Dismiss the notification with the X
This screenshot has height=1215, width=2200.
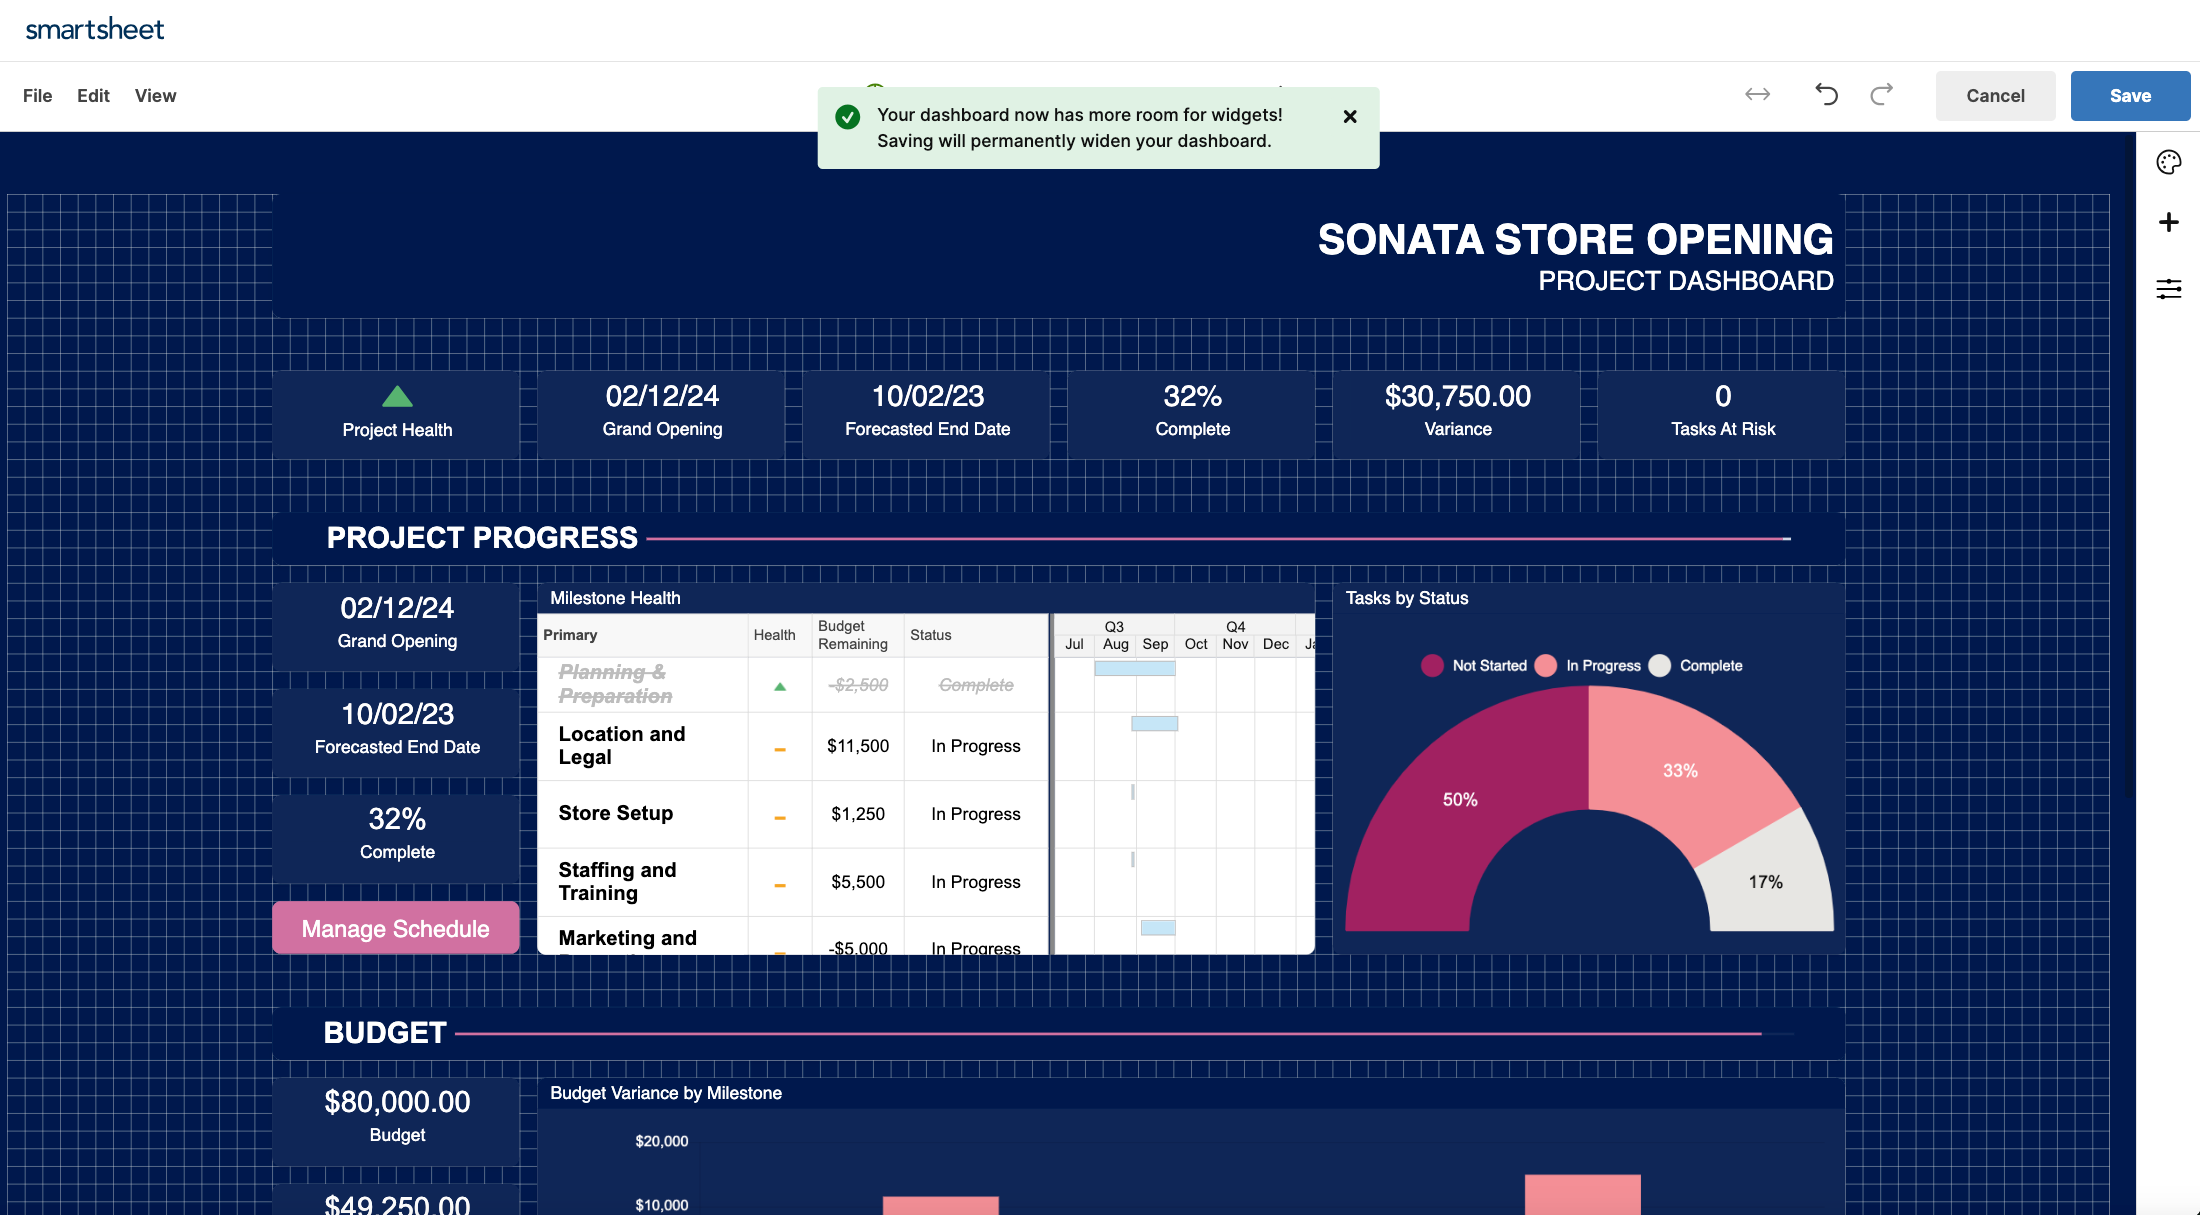pyautogui.click(x=1349, y=117)
